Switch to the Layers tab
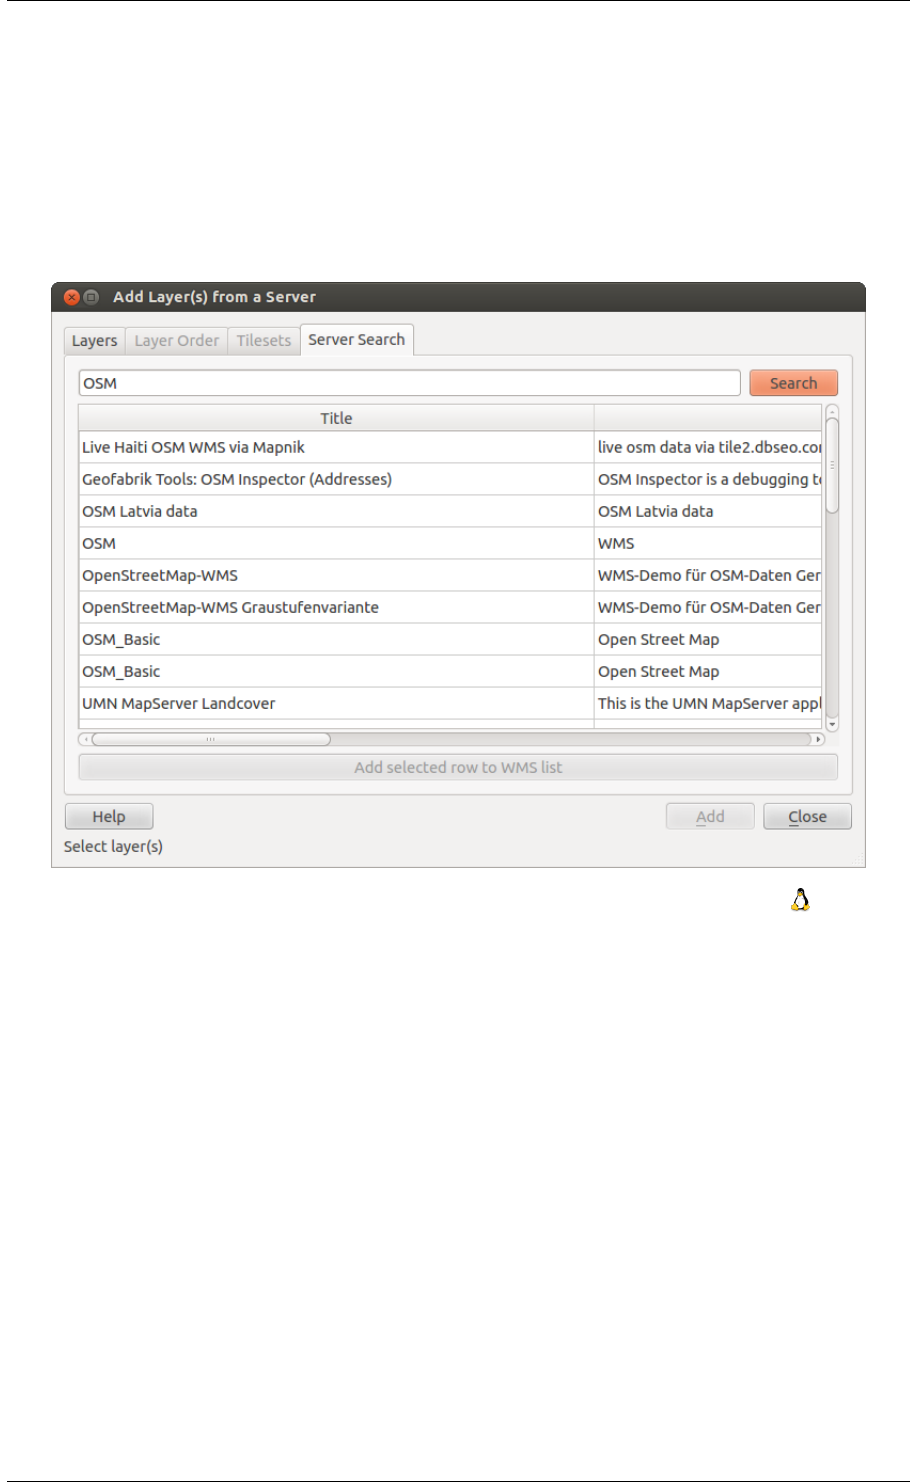The width and height of the screenshot is (917, 1482). [94, 341]
